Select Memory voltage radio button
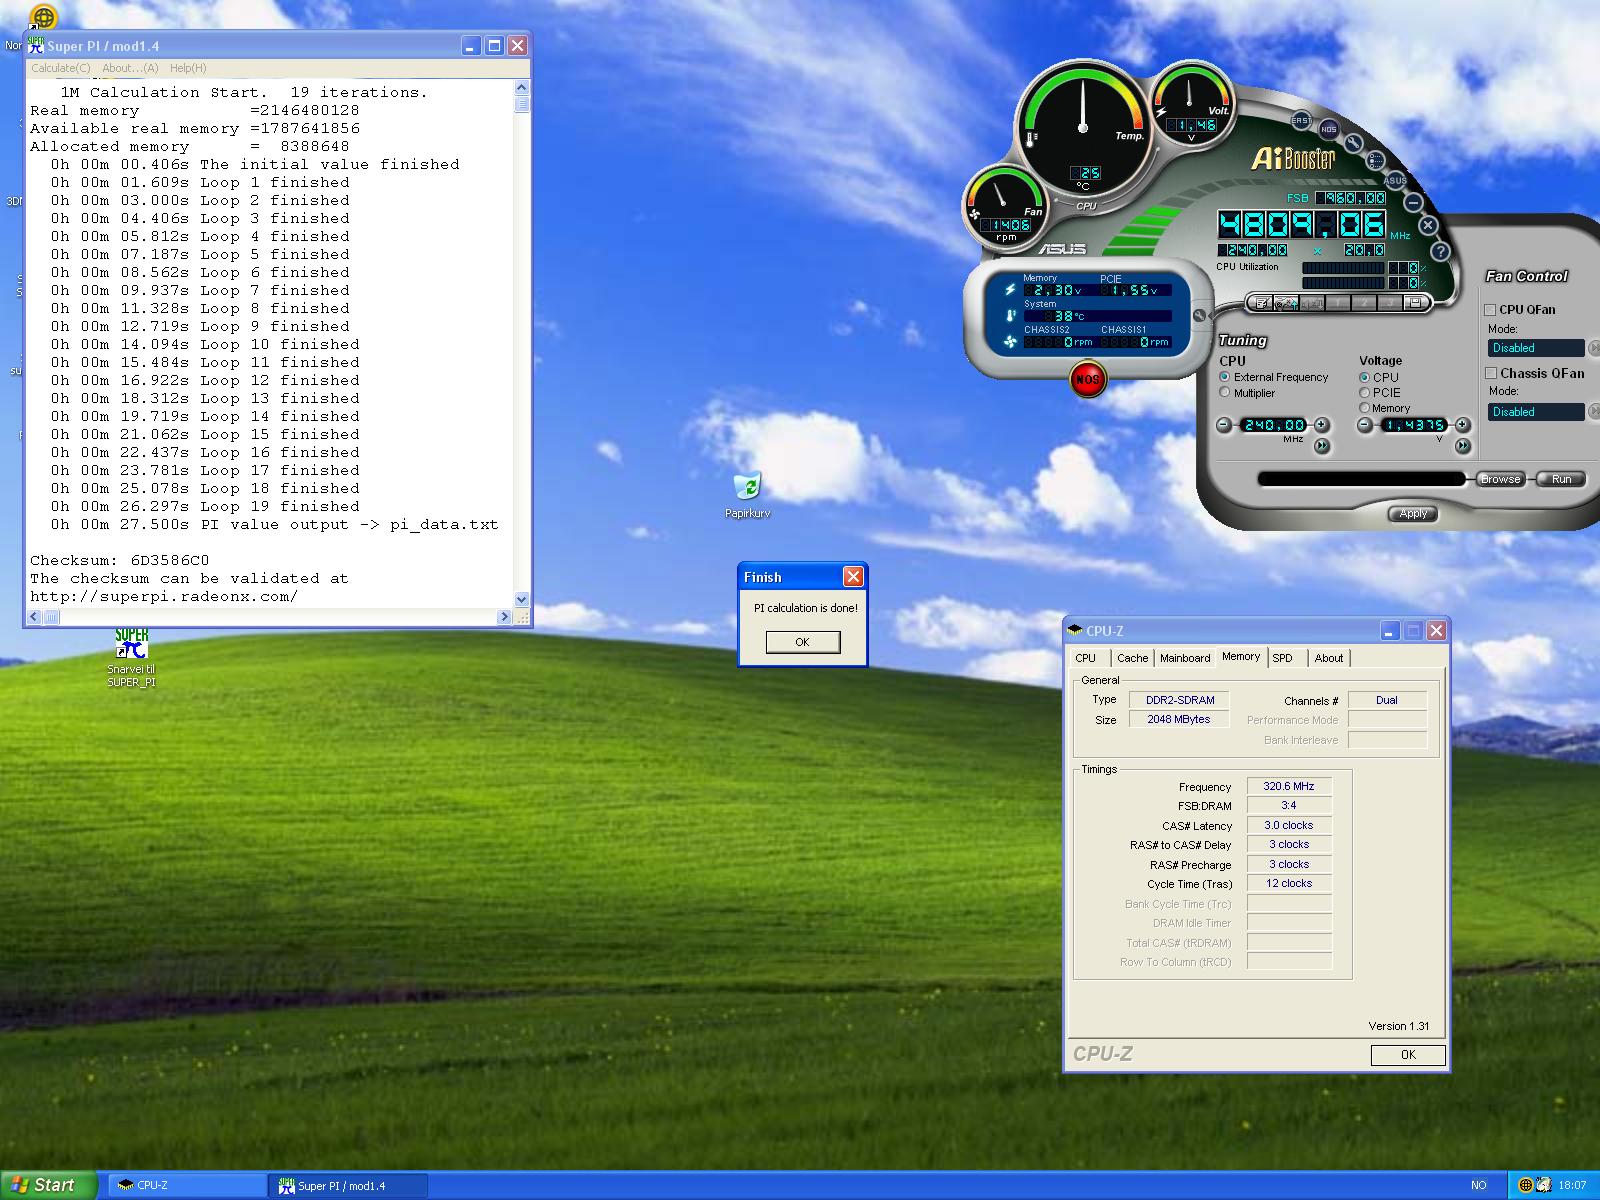This screenshot has width=1600, height=1200. [x=1364, y=407]
